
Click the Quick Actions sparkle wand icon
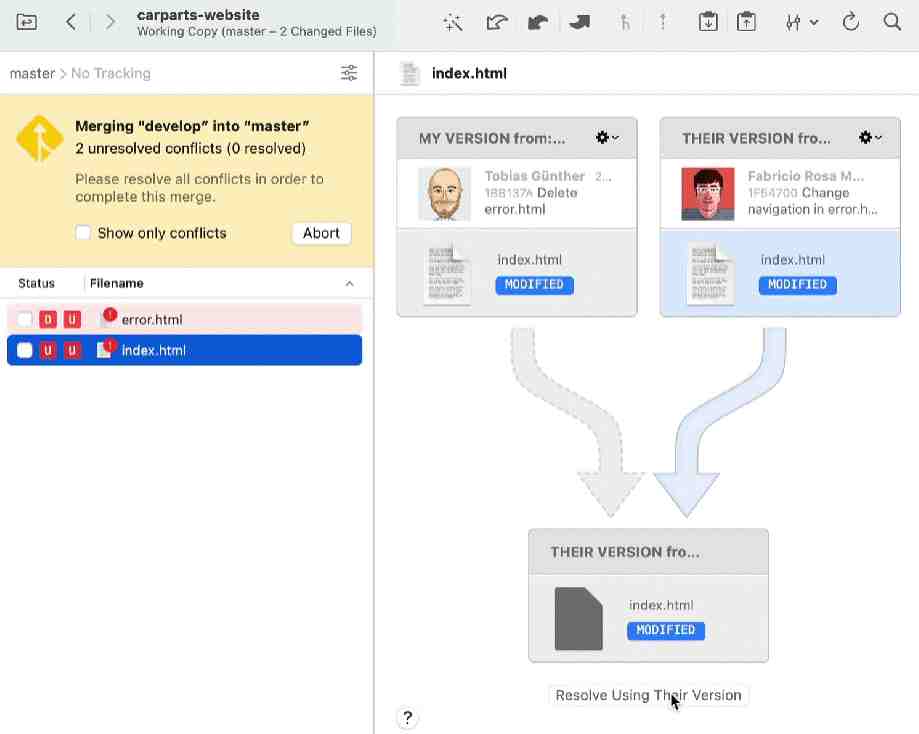pos(453,22)
